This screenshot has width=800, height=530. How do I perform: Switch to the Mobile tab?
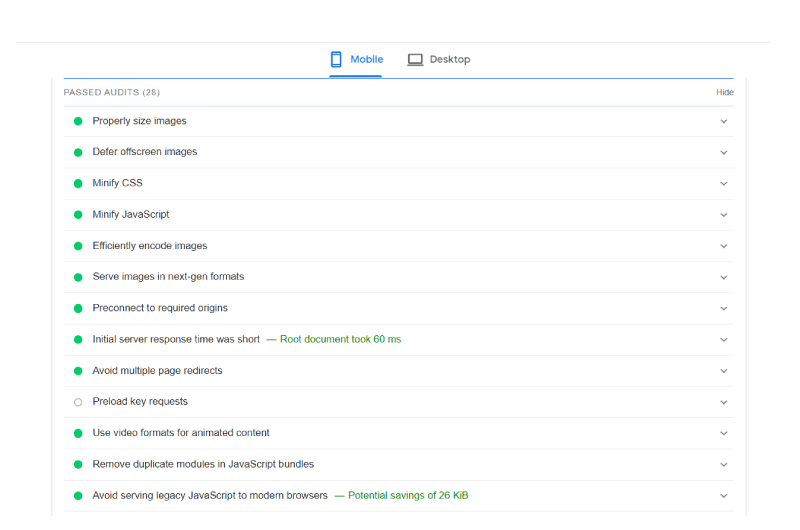coord(356,60)
